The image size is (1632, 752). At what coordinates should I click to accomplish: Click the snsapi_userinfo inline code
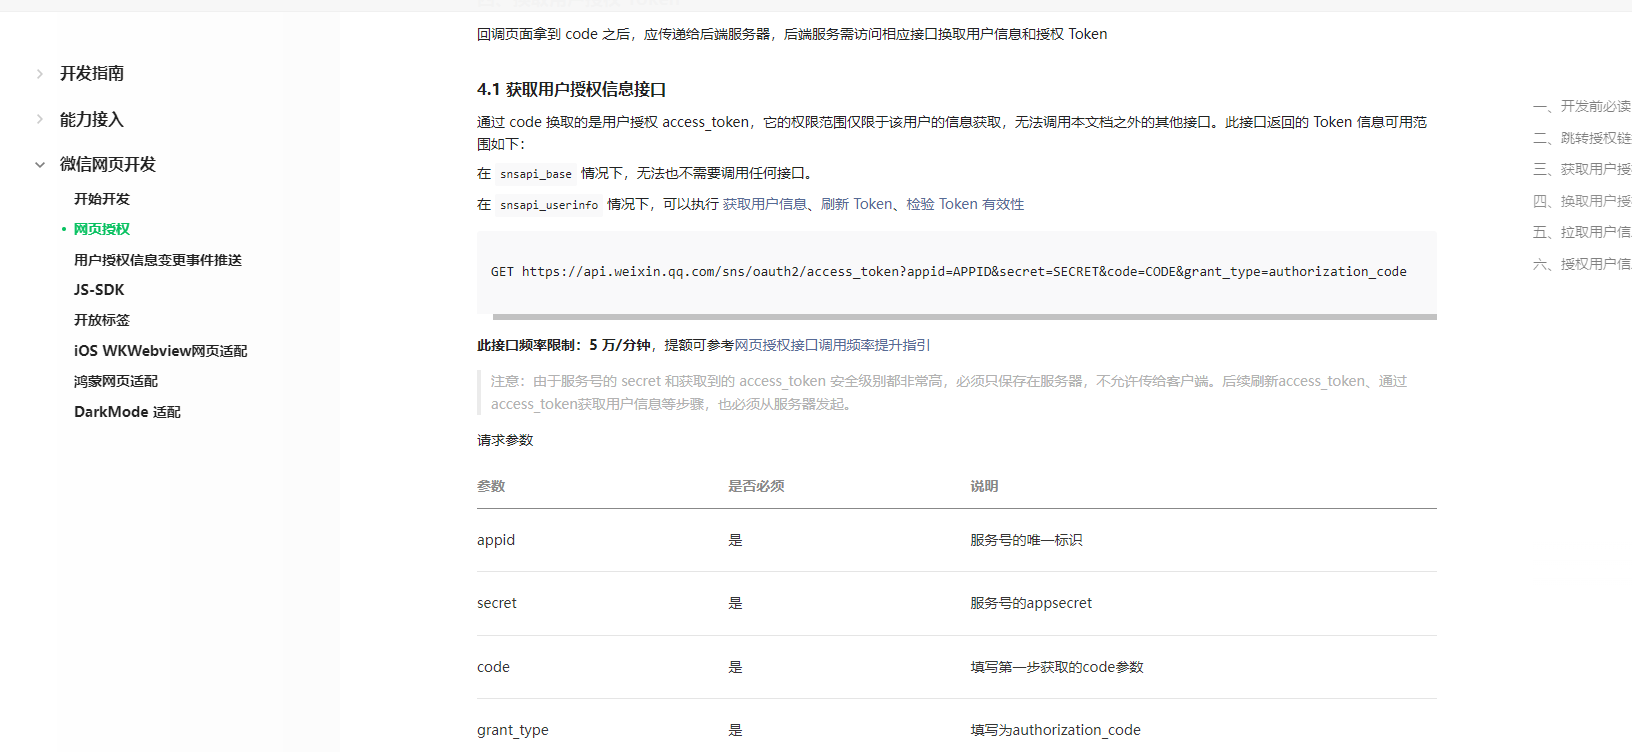(x=549, y=205)
